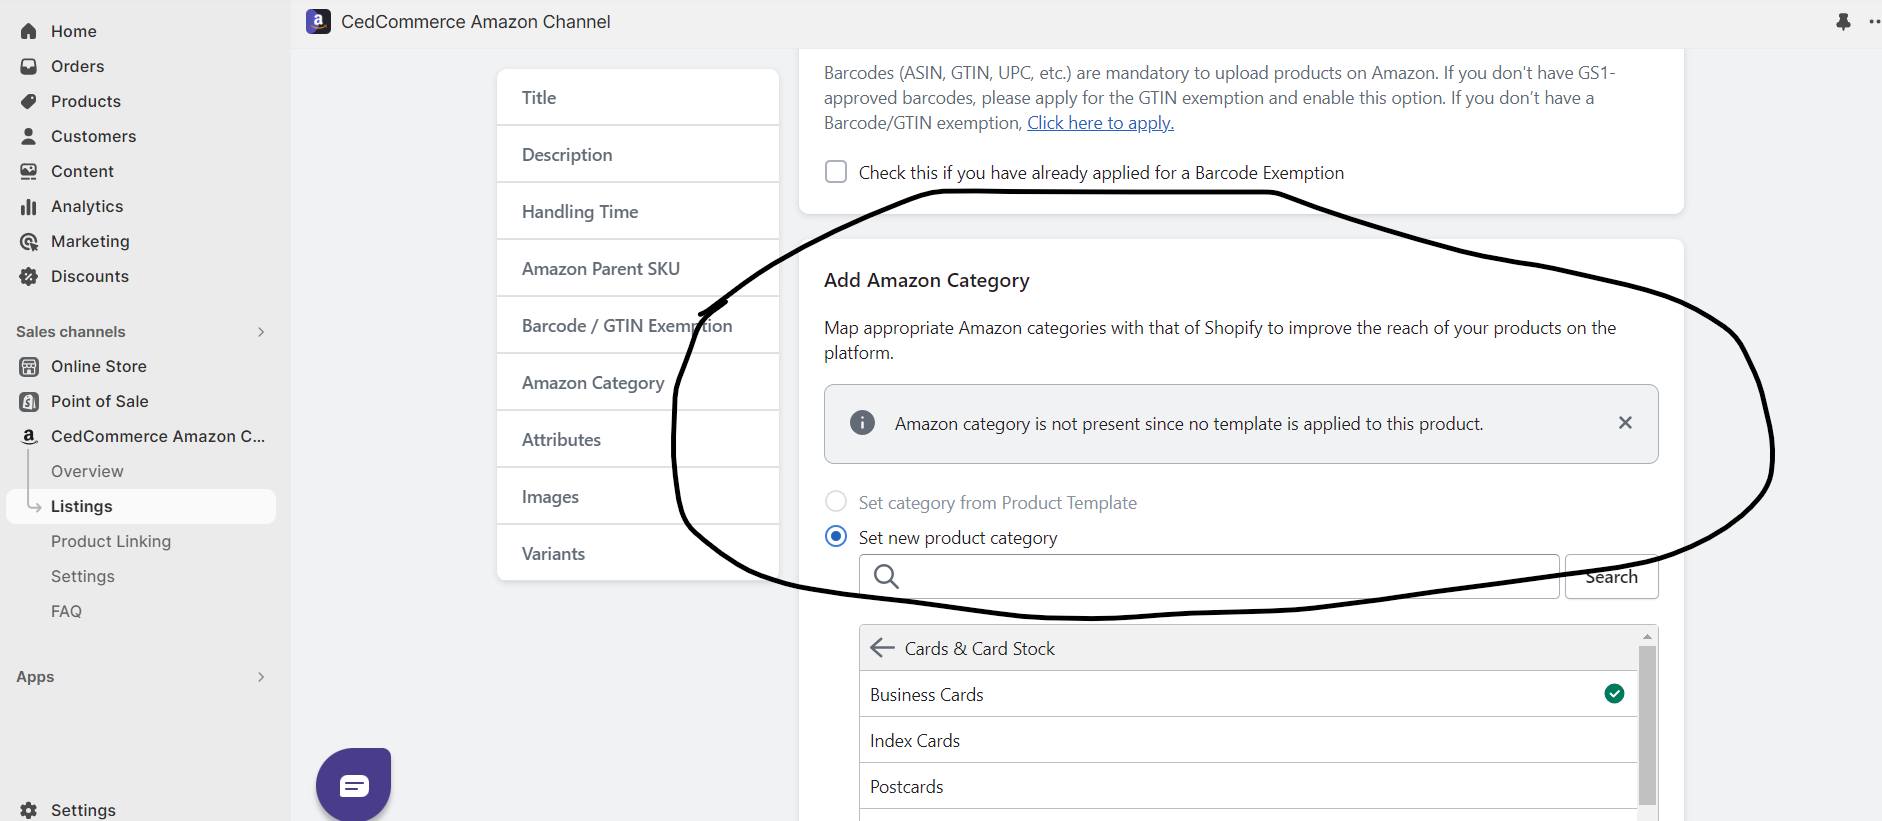
Task: Click the Settings gear icon at bottom
Action: pos(29,810)
